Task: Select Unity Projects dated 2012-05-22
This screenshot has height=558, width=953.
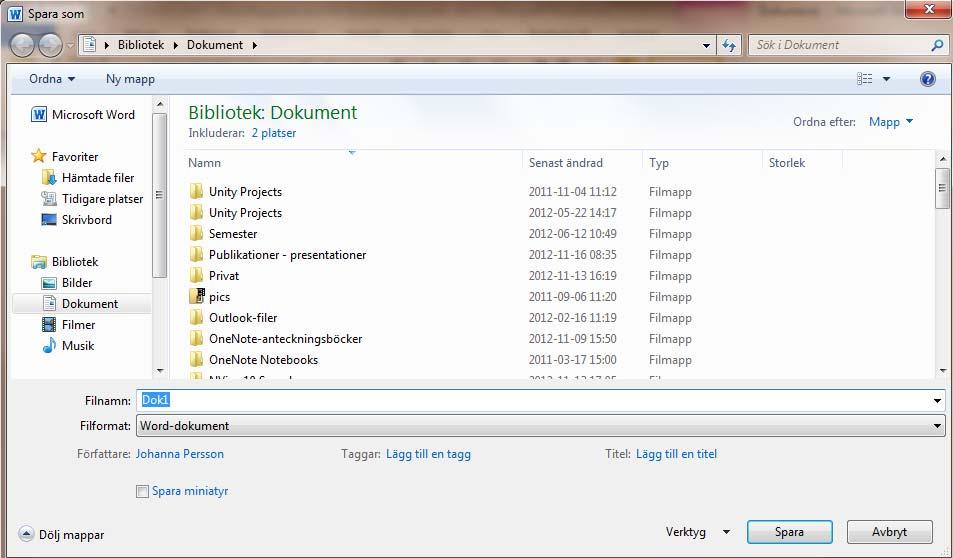Action: tap(246, 213)
